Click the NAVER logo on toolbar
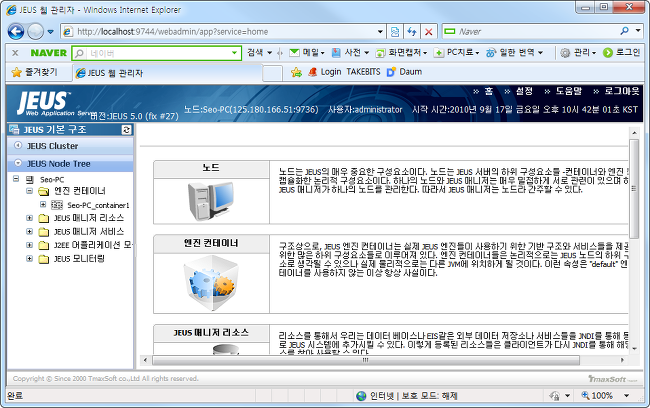Viewport: 650px width, 408px height. [x=49, y=53]
